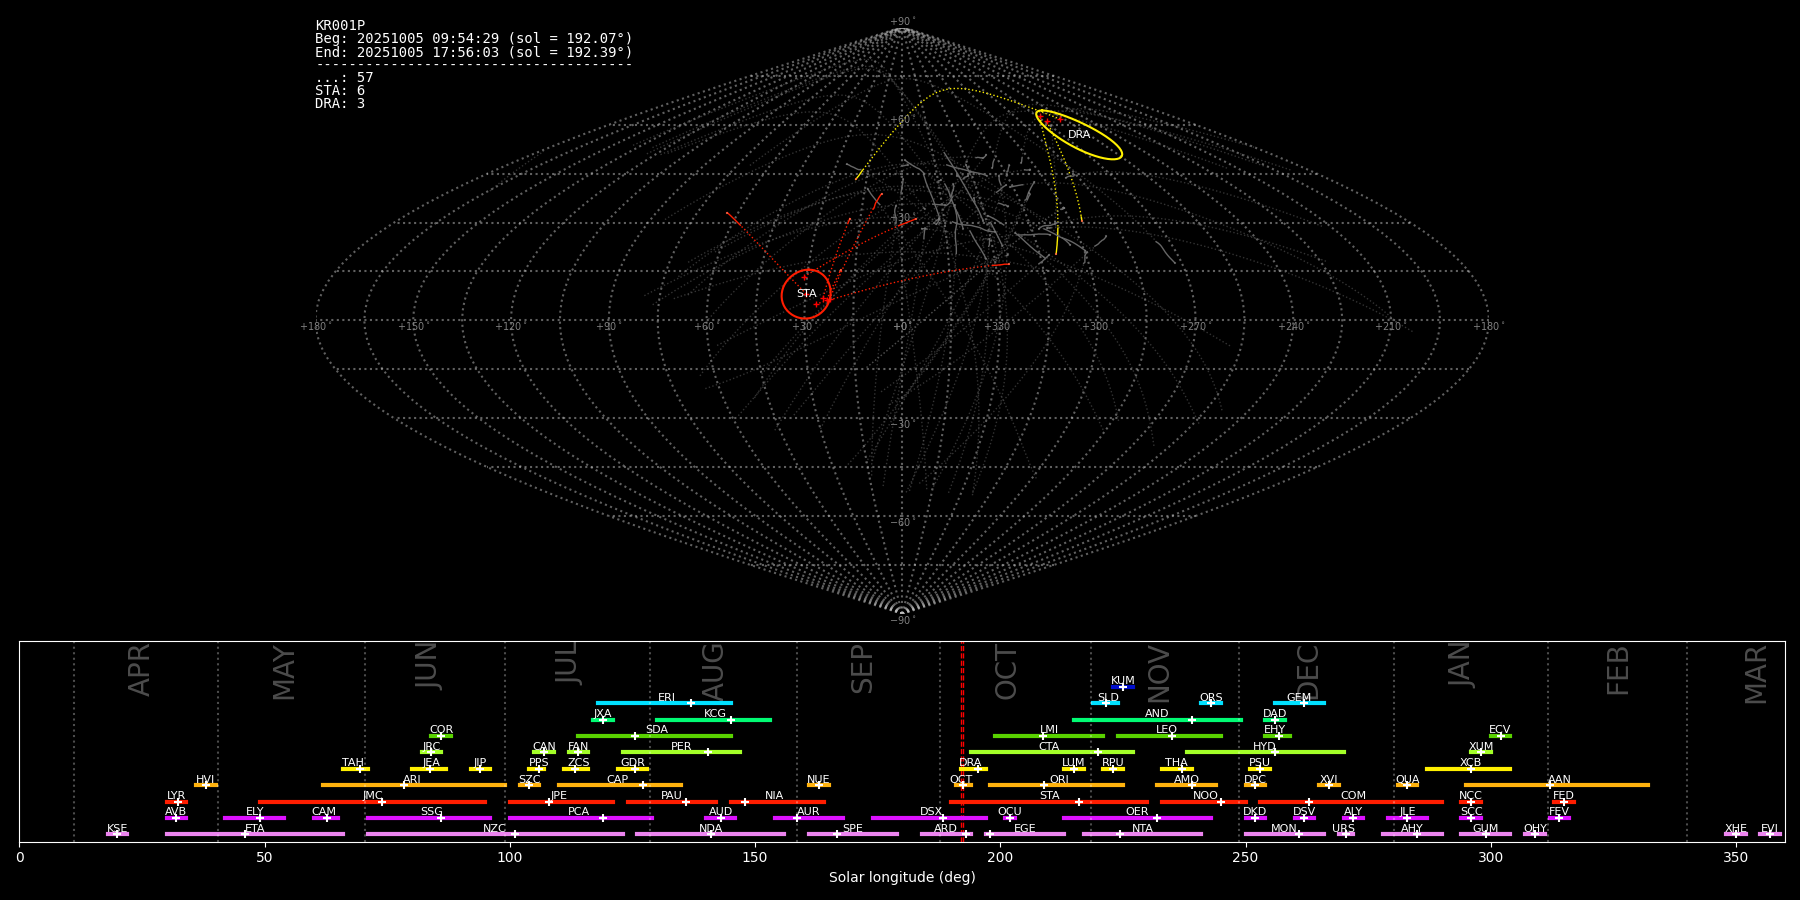Click the +330 longitude label on sky map

click(x=997, y=327)
